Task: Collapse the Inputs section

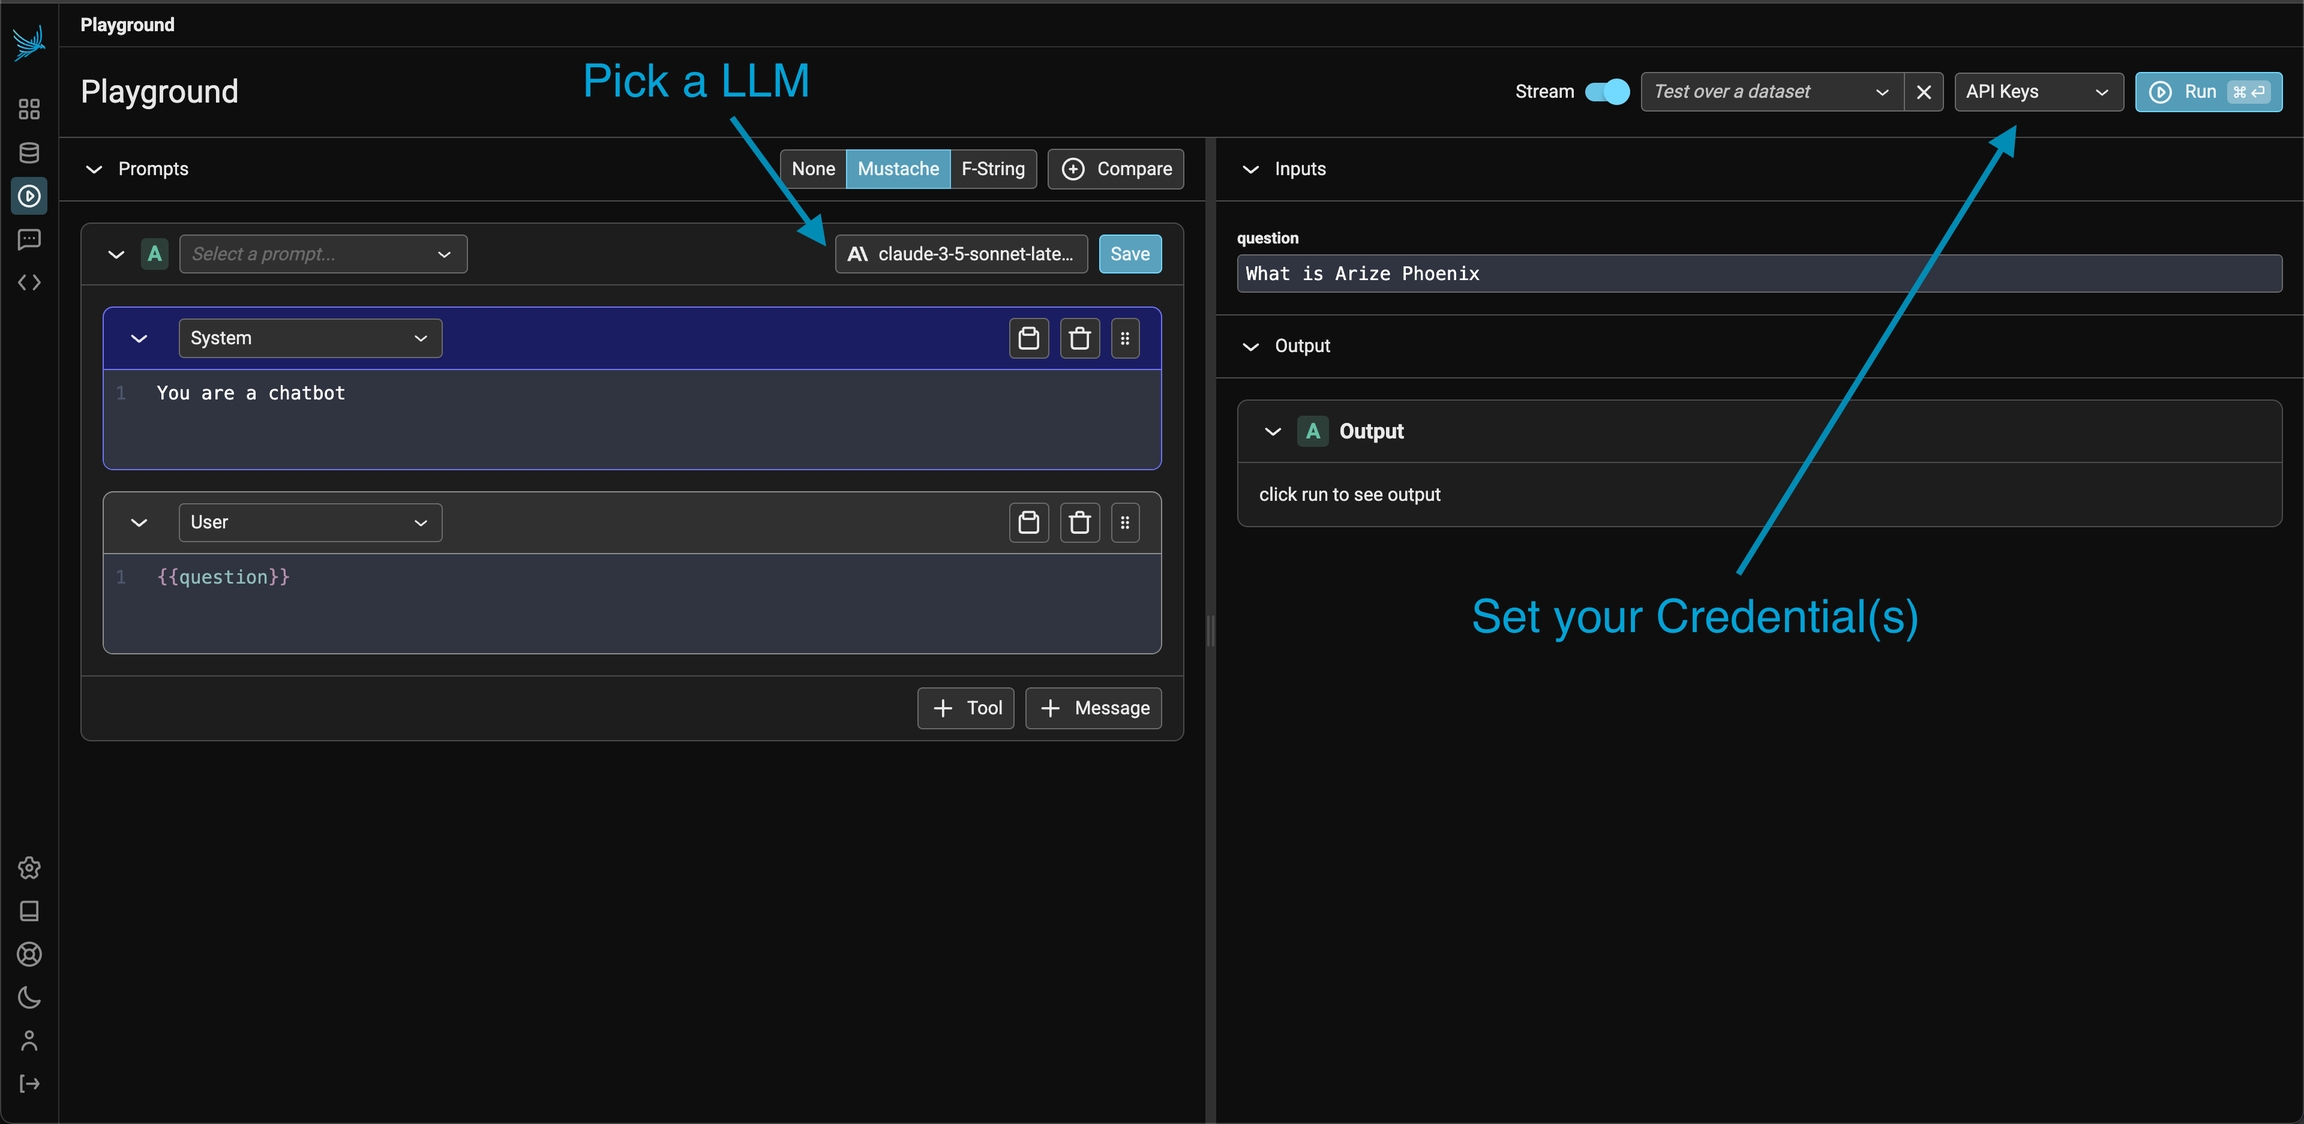Action: (1250, 169)
